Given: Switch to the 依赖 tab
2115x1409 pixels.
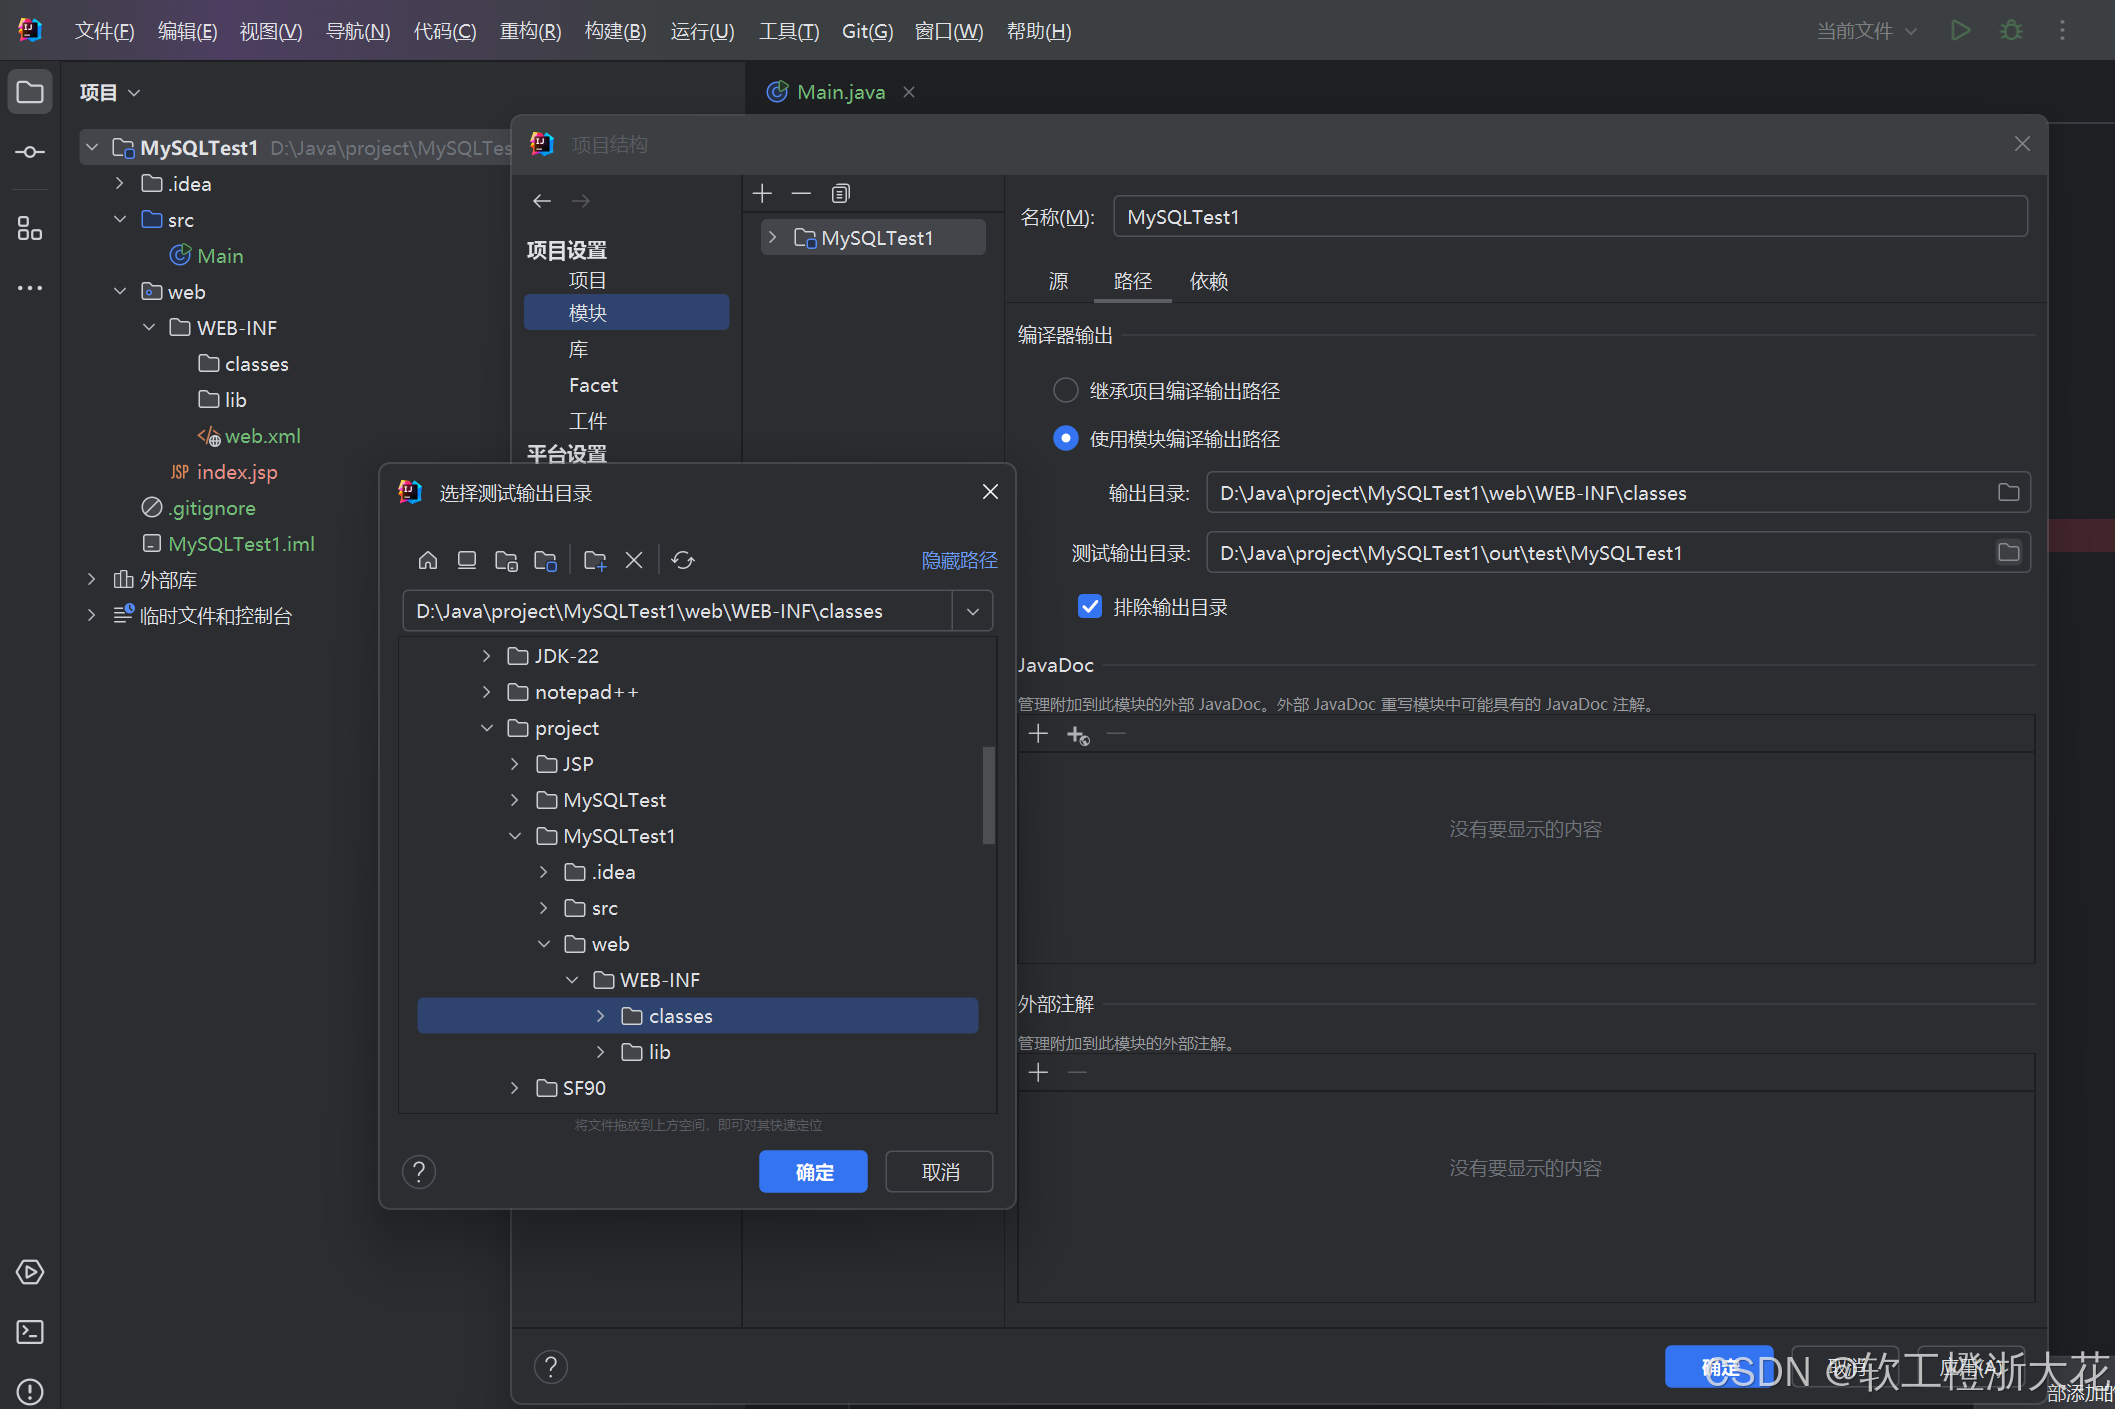Looking at the screenshot, I should (1208, 281).
